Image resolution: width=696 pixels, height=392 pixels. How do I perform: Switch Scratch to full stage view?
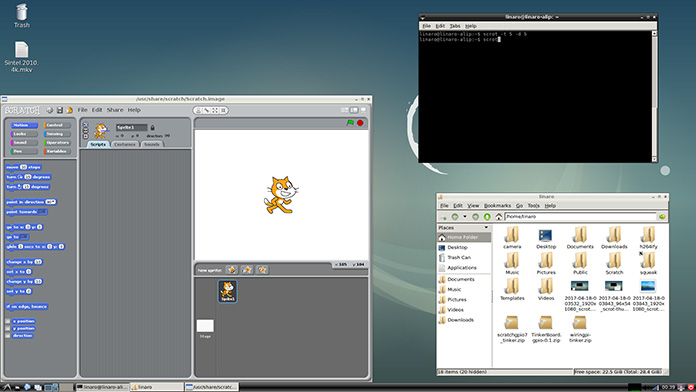pos(354,110)
